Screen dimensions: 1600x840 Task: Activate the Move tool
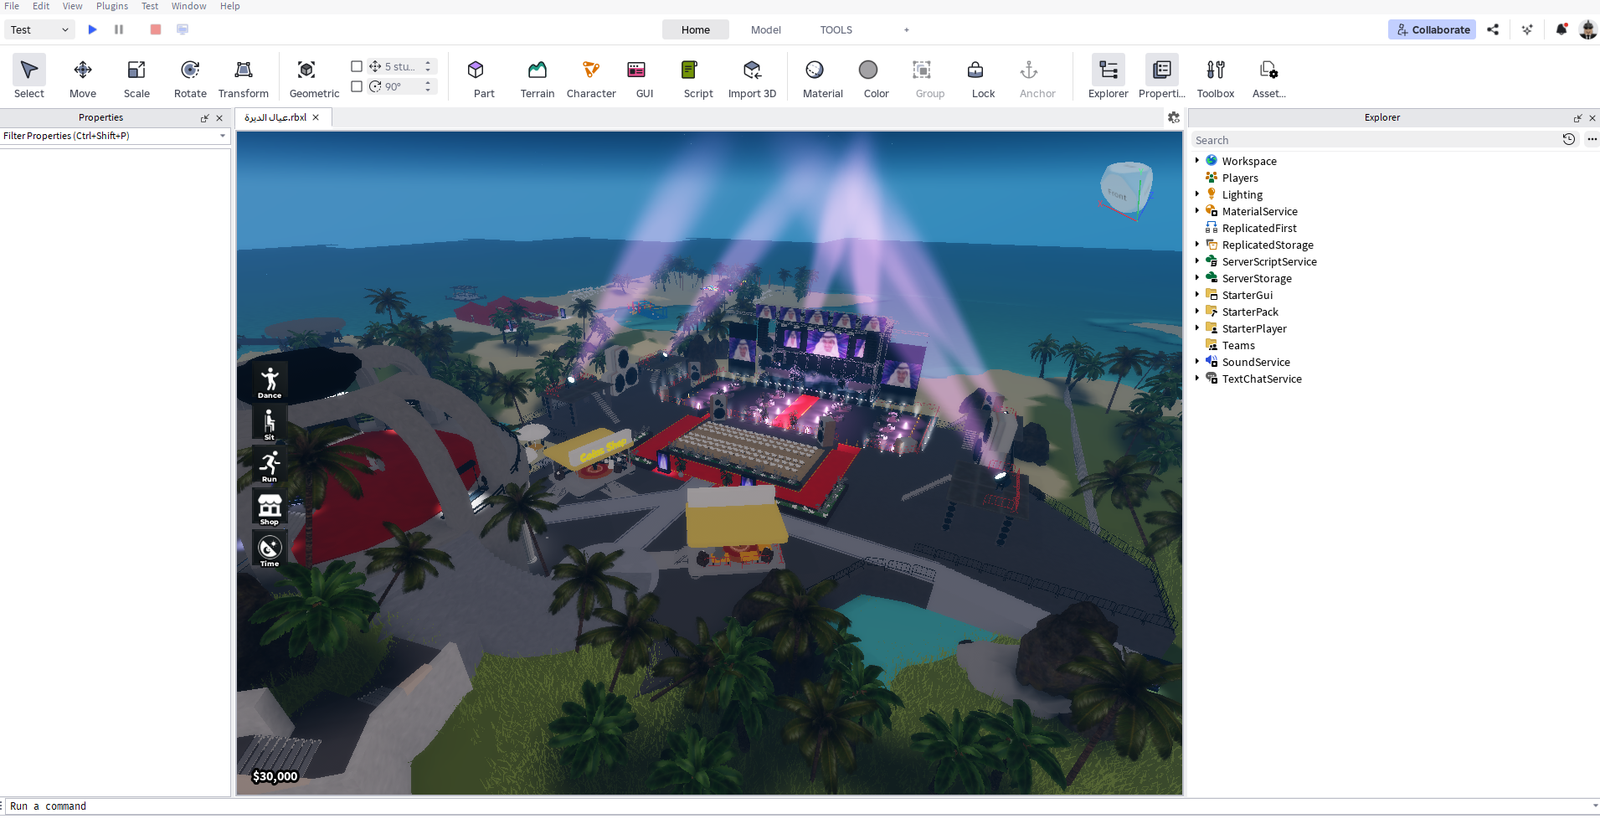pyautogui.click(x=83, y=77)
